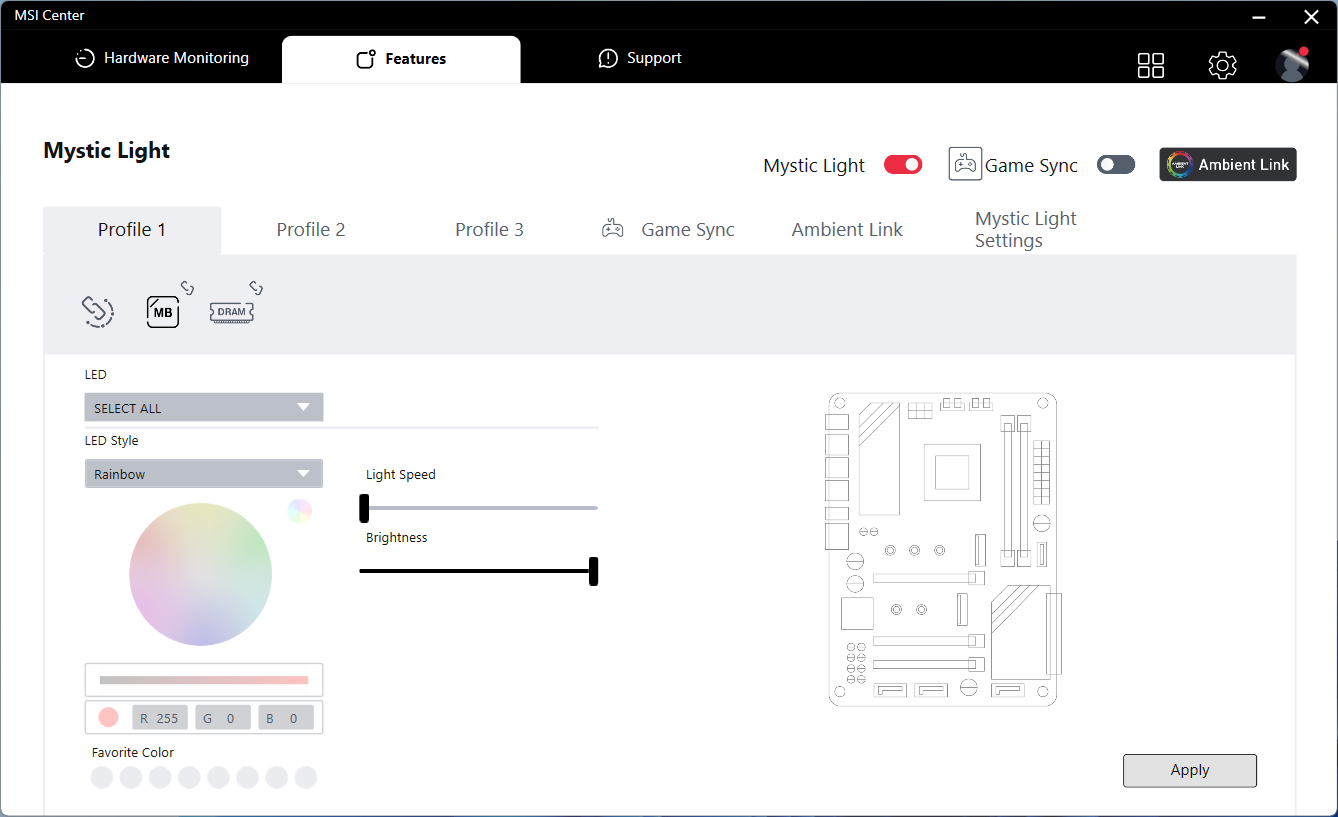1338x817 pixels.
Task: Adjust the Light Speed slider
Action: [x=479, y=508]
